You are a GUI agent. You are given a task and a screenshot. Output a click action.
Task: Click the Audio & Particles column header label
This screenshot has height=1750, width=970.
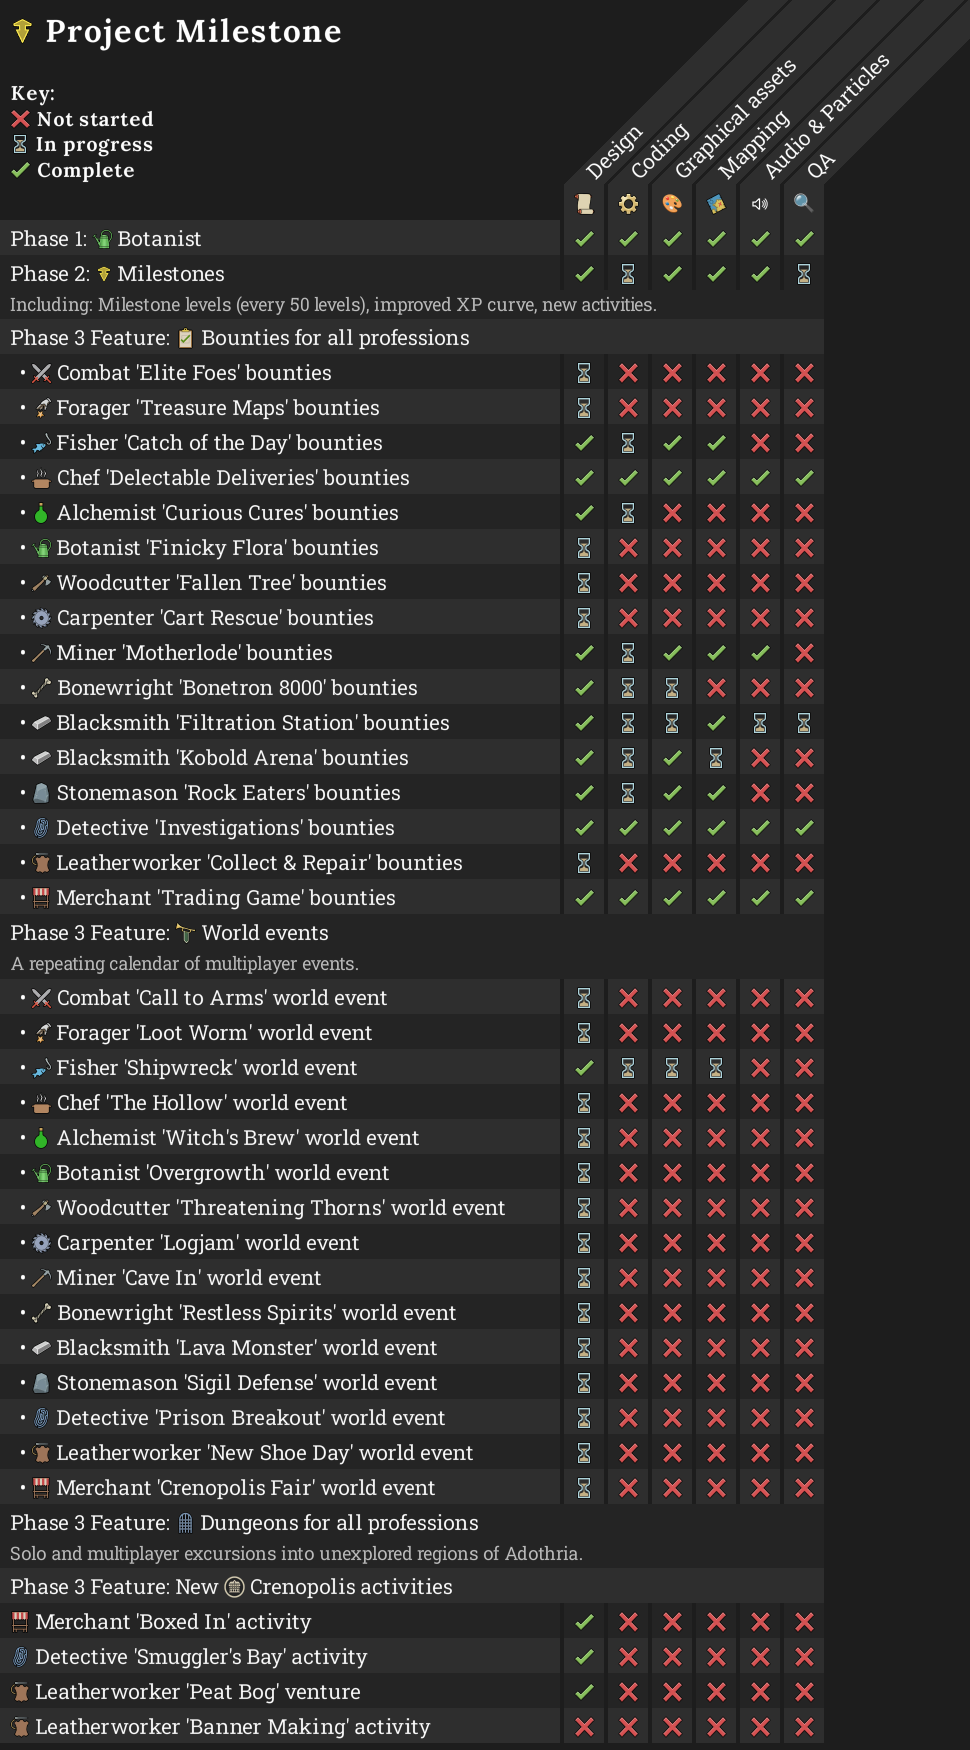click(826, 116)
